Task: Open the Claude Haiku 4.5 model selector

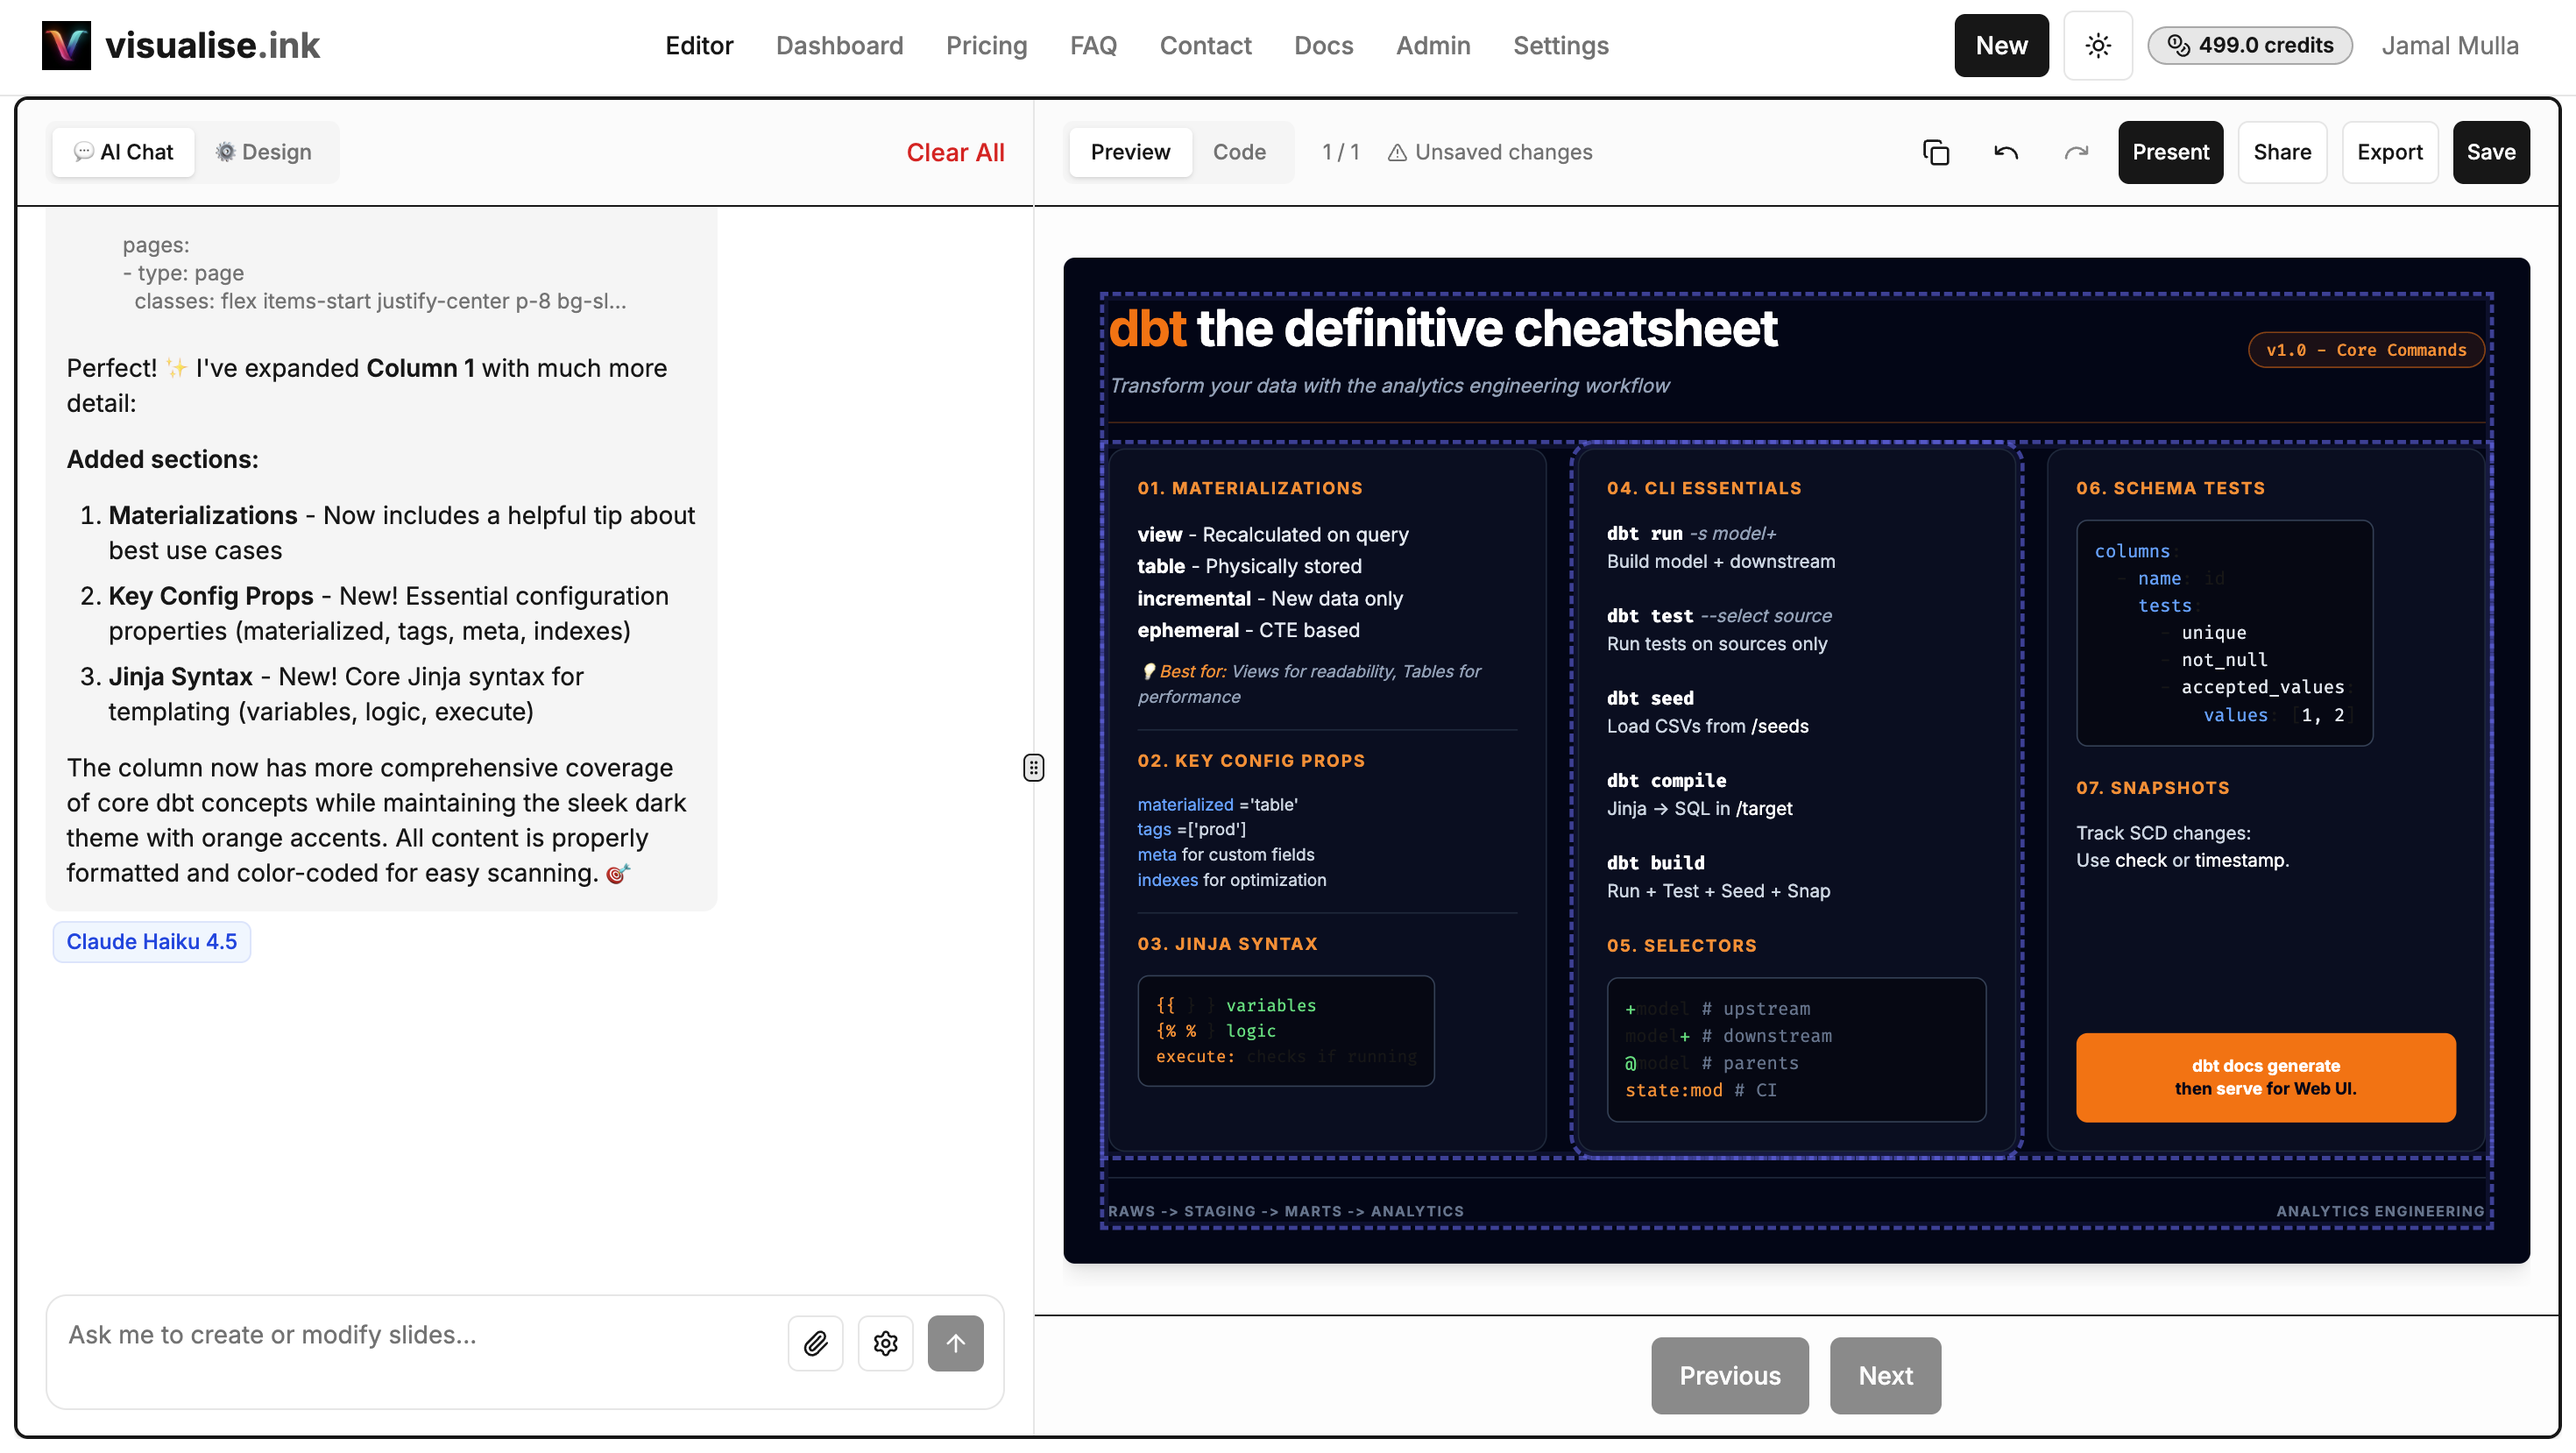Action: (x=151, y=941)
